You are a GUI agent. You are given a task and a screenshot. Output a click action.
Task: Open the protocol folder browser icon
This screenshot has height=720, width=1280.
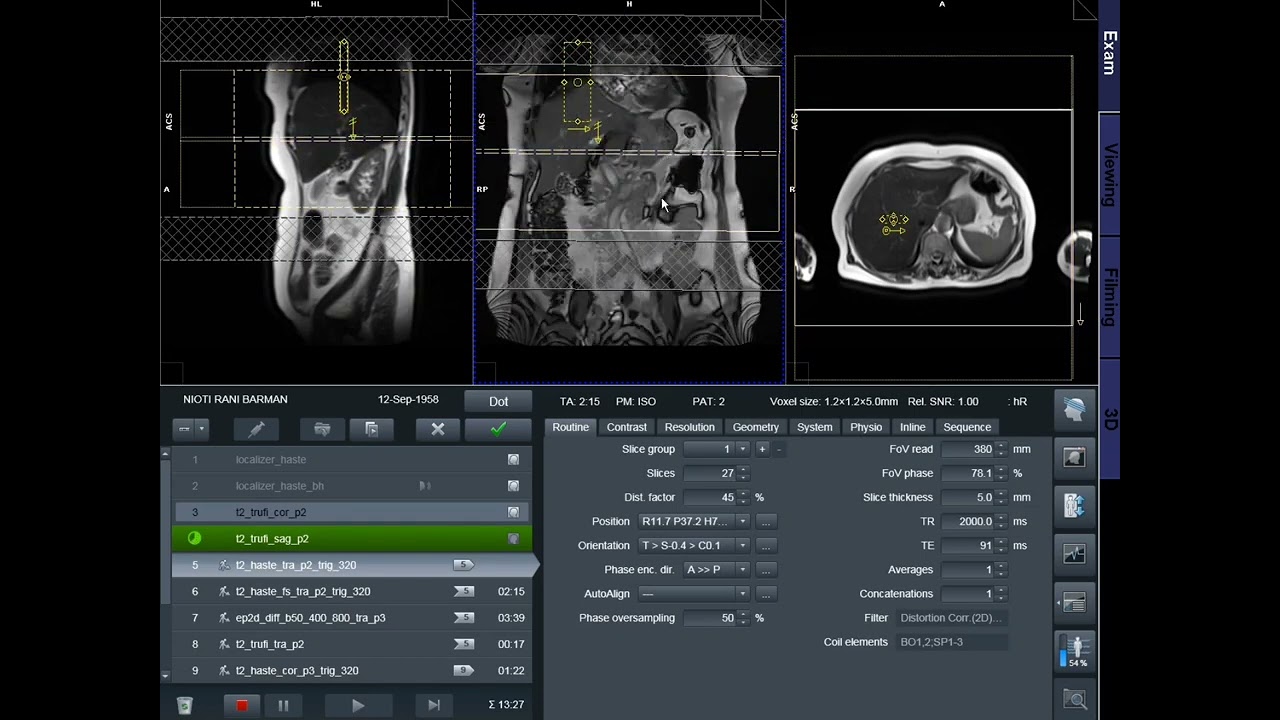click(322, 429)
